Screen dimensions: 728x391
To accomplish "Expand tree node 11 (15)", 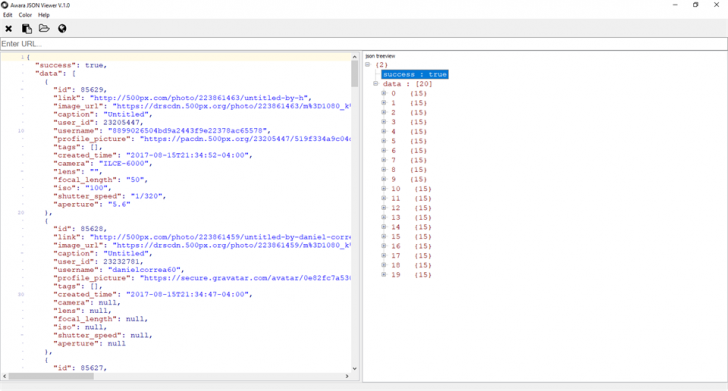I will point(384,198).
